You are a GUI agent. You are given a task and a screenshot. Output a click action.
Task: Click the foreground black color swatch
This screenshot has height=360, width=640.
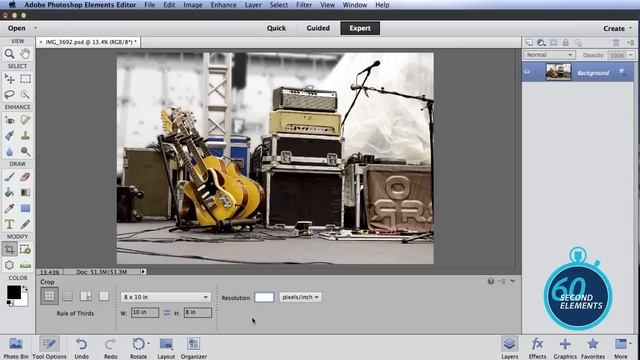pyautogui.click(x=13, y=292)
